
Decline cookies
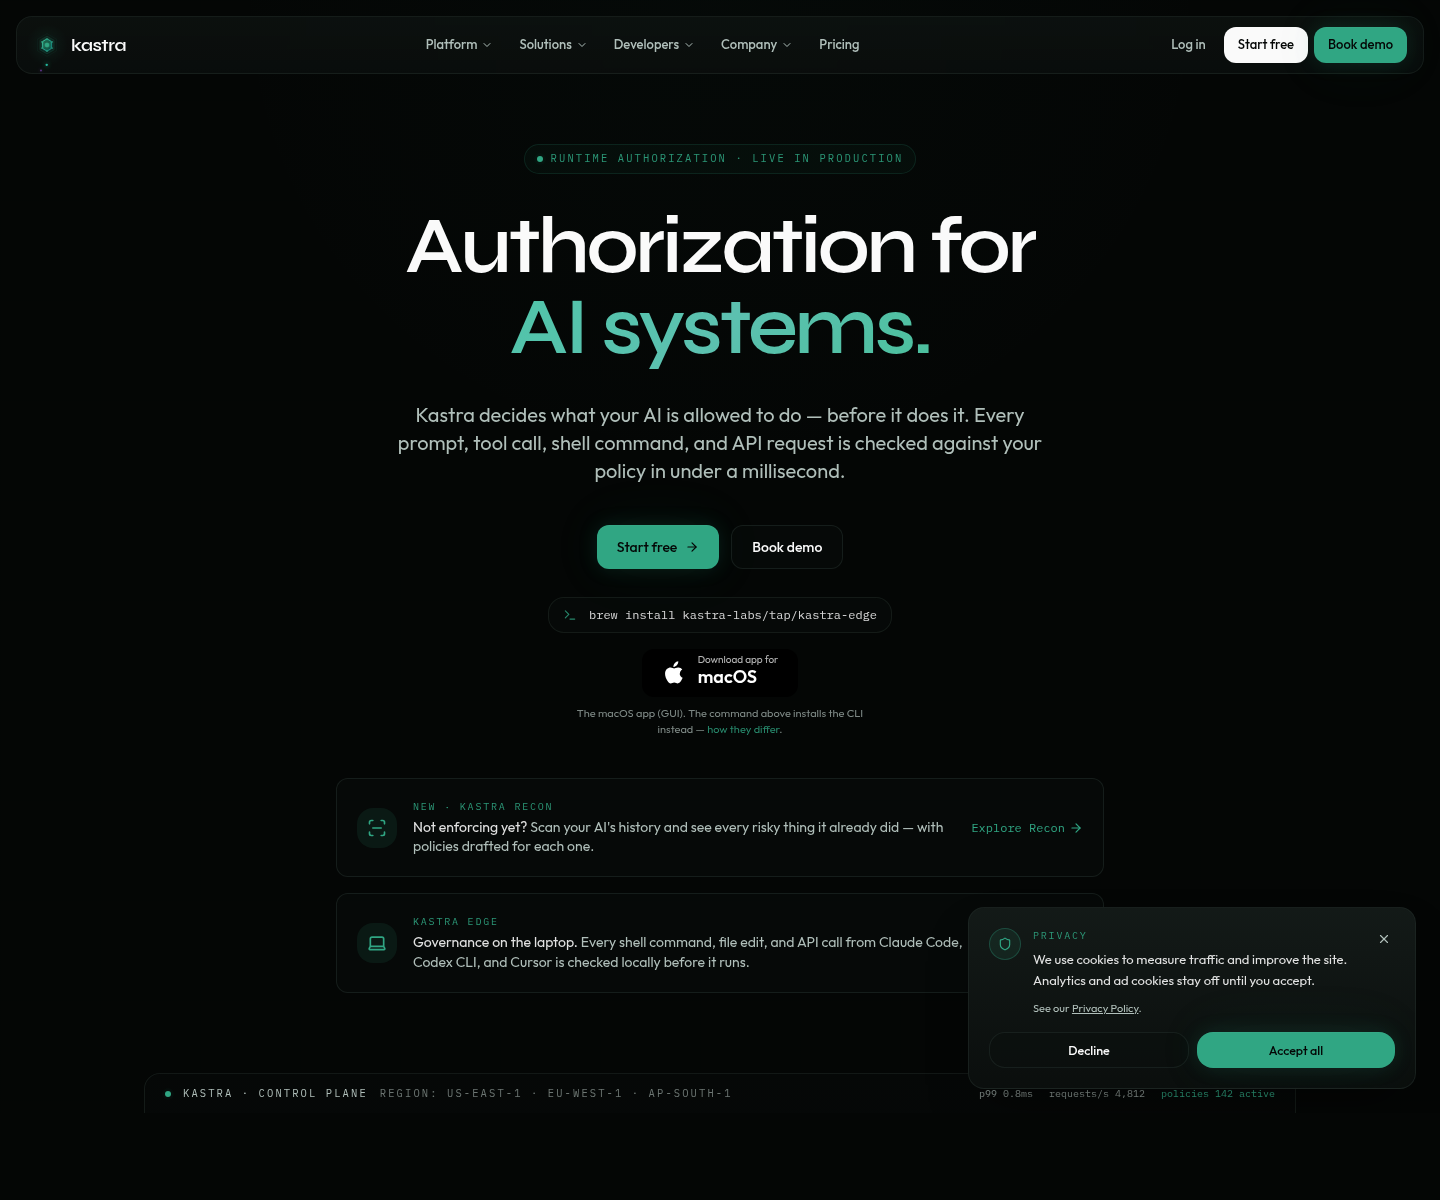click(1089, 1051)
